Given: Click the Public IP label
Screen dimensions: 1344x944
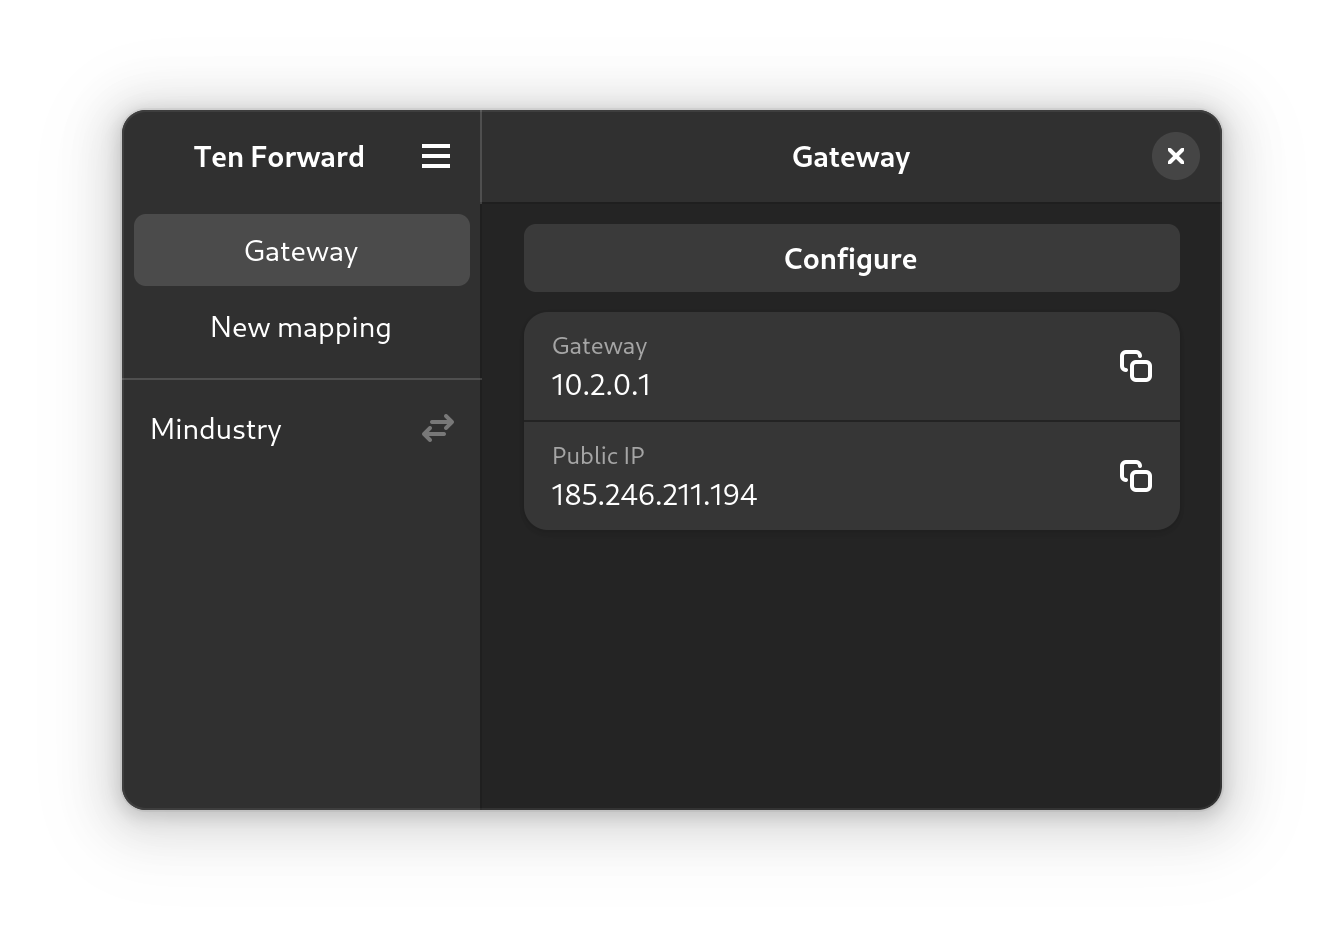Looking at the screenshot, I should point(598,456).
